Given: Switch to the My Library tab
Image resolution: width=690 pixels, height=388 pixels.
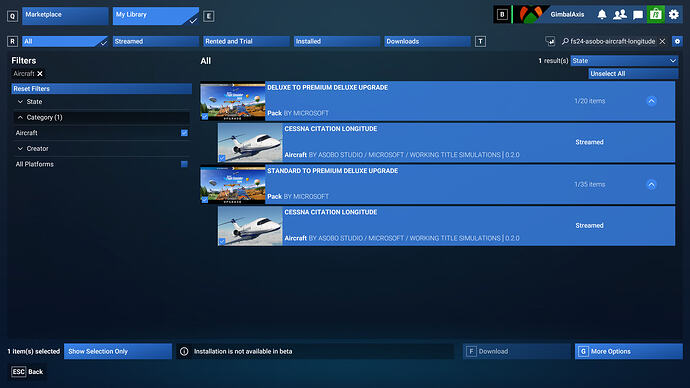Looking at the screenshot, I should pos(156,16).
